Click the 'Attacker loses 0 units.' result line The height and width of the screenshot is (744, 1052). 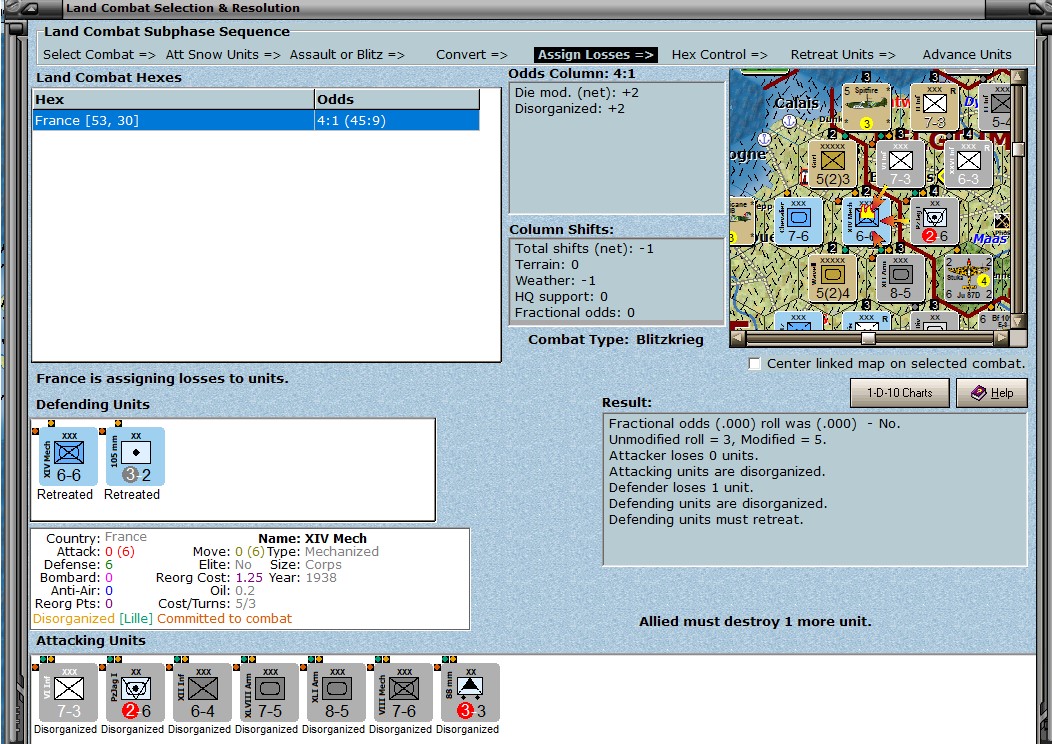684,456
